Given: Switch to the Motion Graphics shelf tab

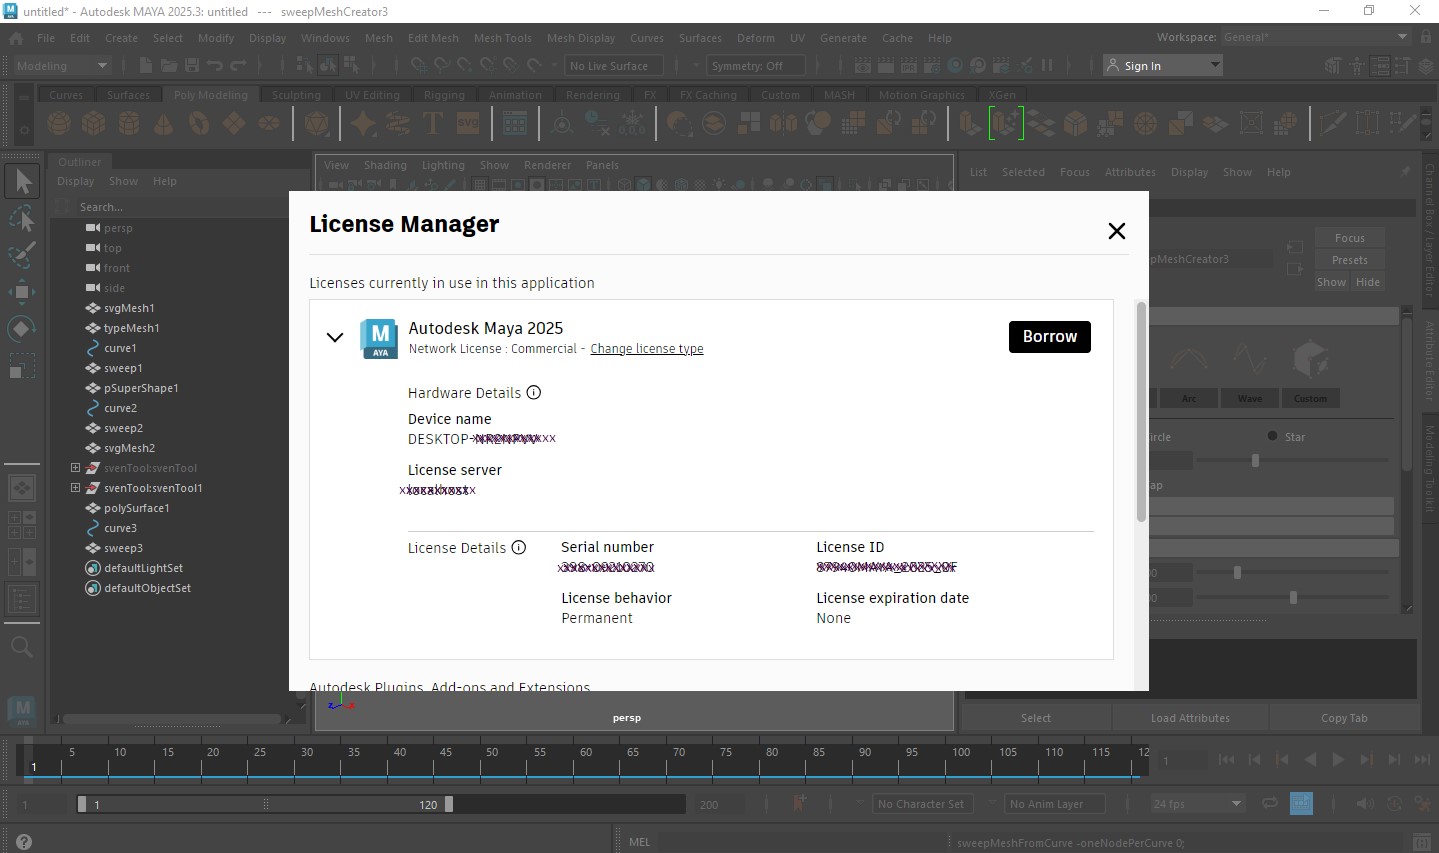Looking at the screenshot, I should (921, 95).
